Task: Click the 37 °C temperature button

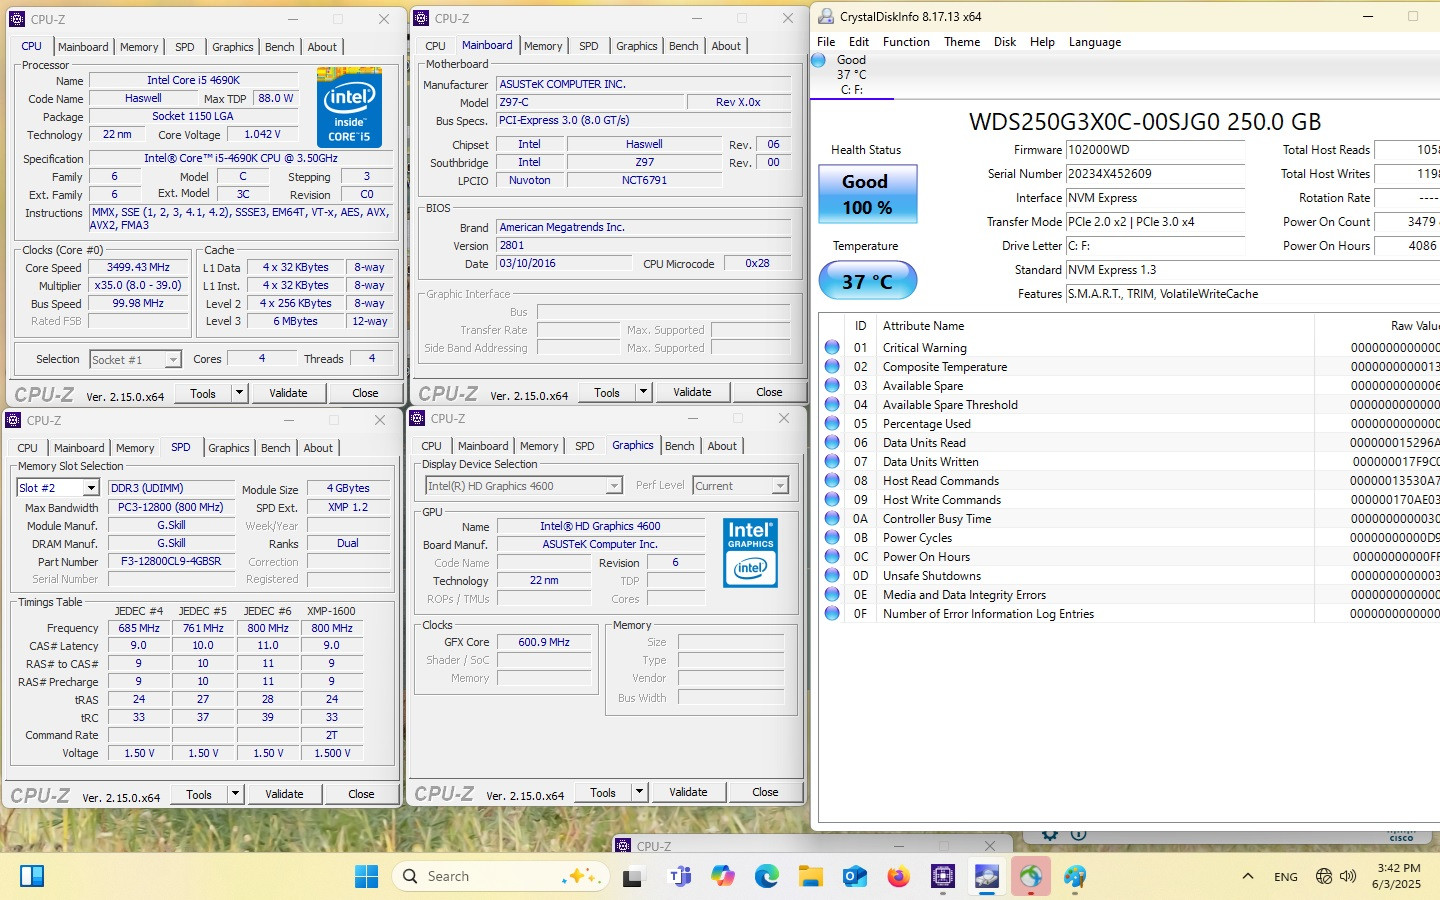Action: tap(867, 281)
